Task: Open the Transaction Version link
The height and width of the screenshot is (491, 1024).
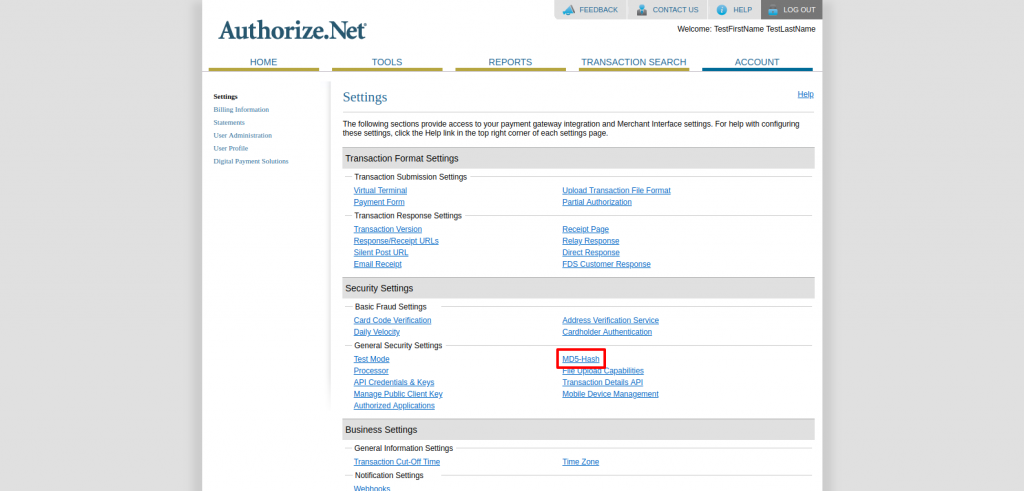Action: 388,229
